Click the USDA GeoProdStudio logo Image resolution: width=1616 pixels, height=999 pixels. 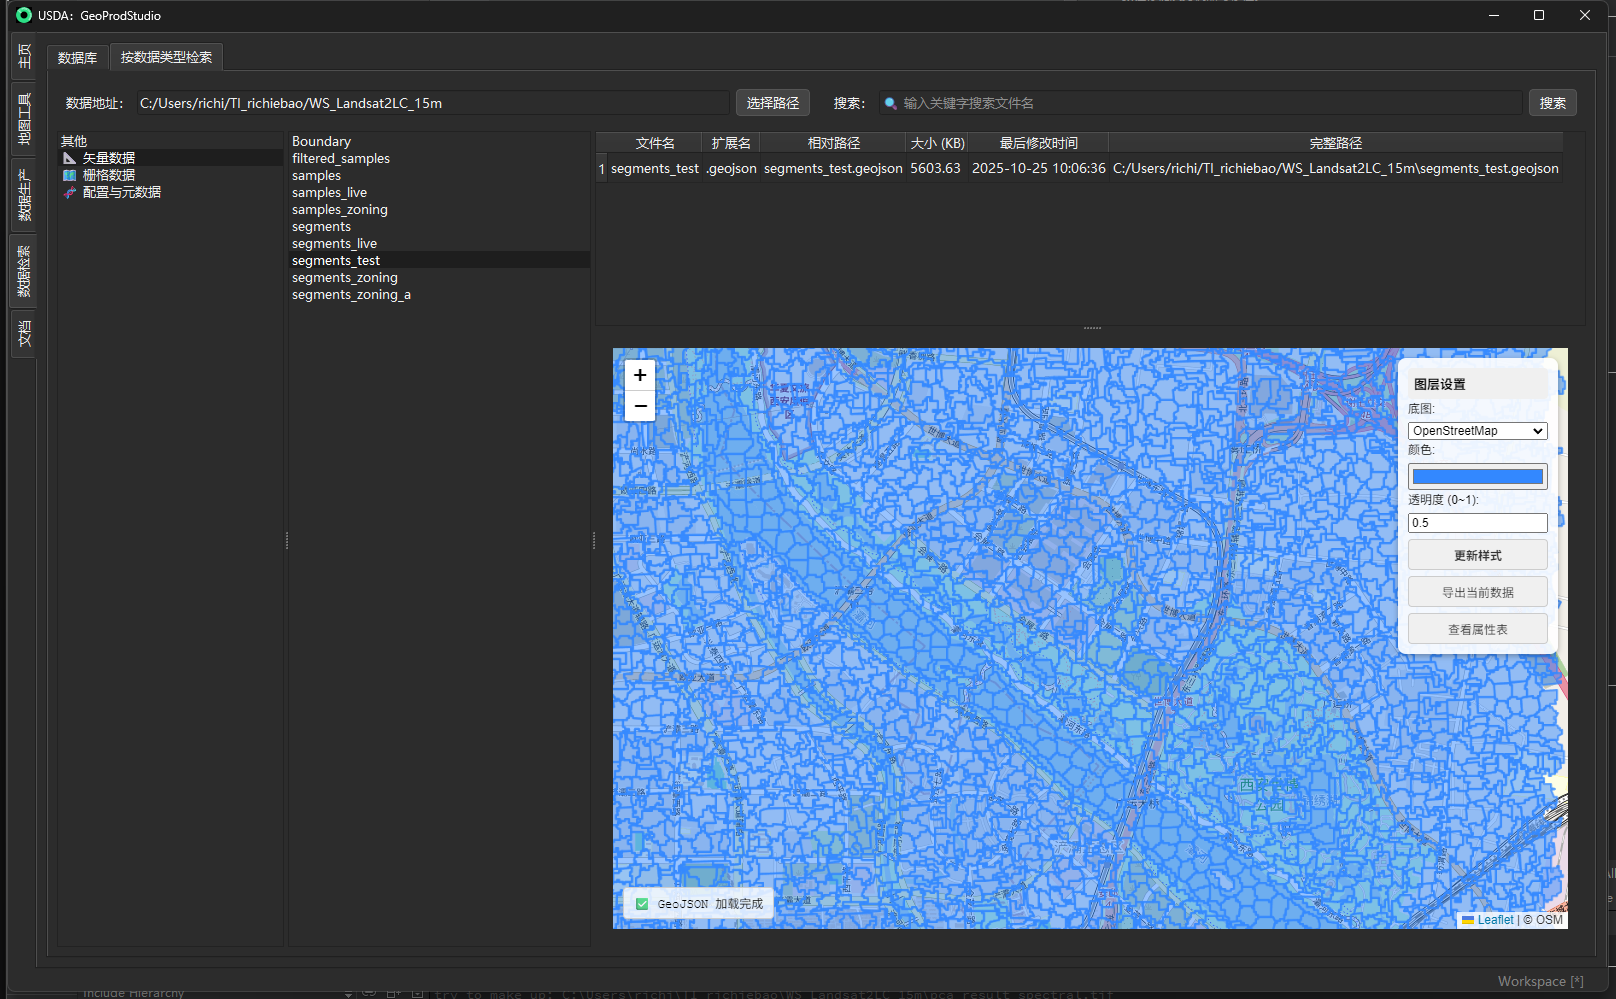(24, 15)
